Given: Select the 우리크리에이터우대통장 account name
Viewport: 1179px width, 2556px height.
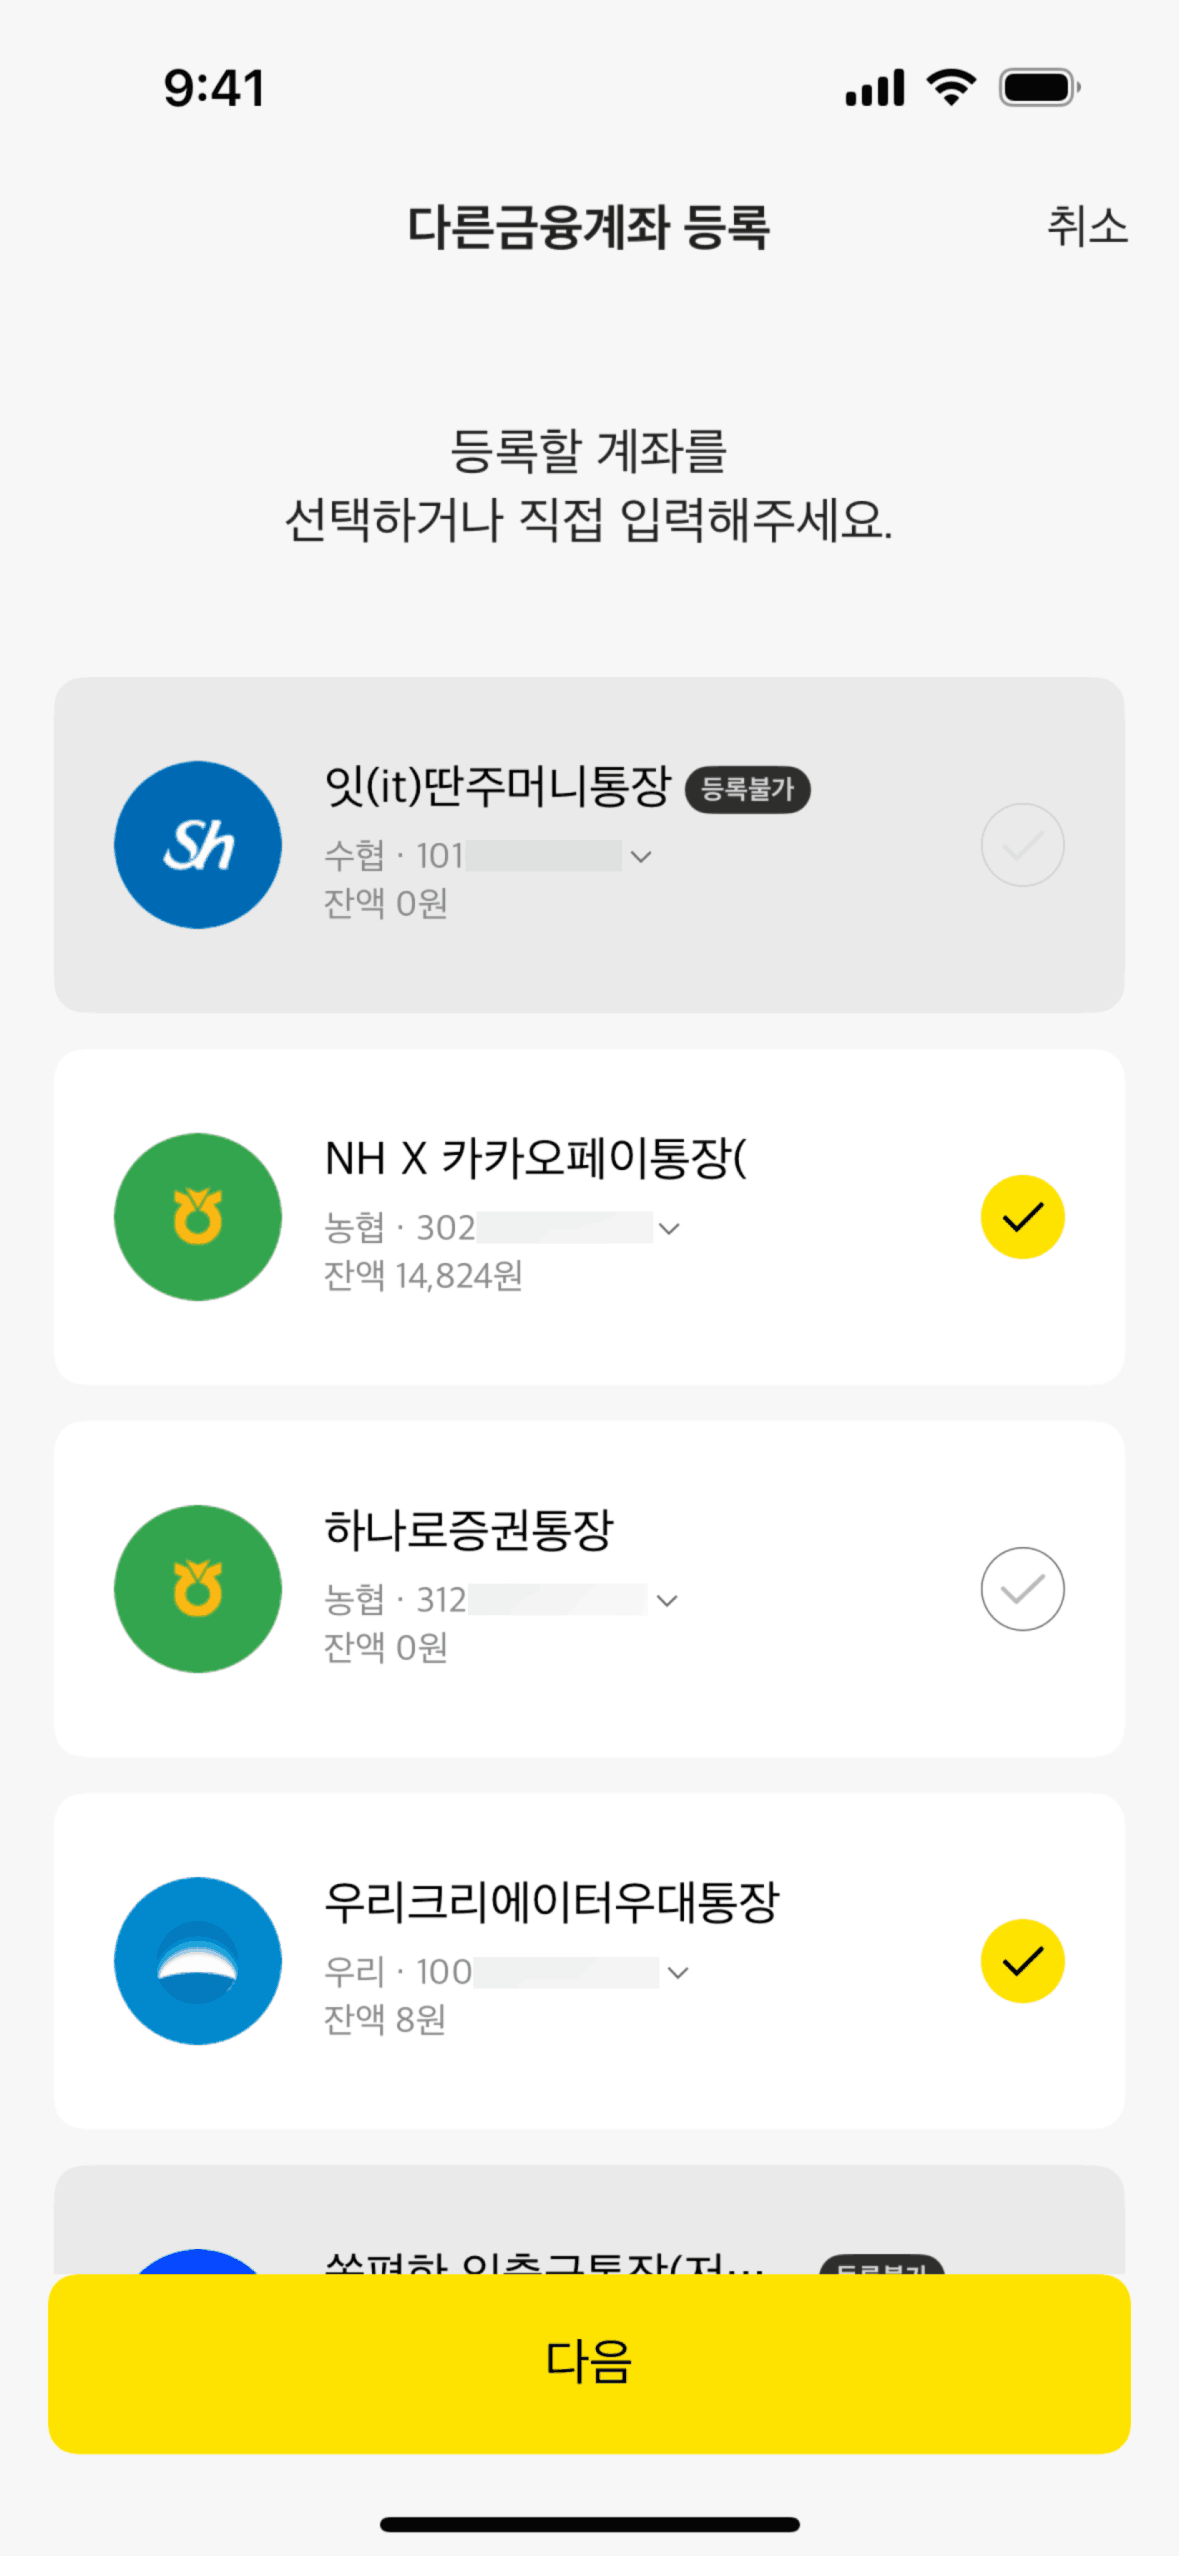Looking at the screenshot, I should (551, 1903).
